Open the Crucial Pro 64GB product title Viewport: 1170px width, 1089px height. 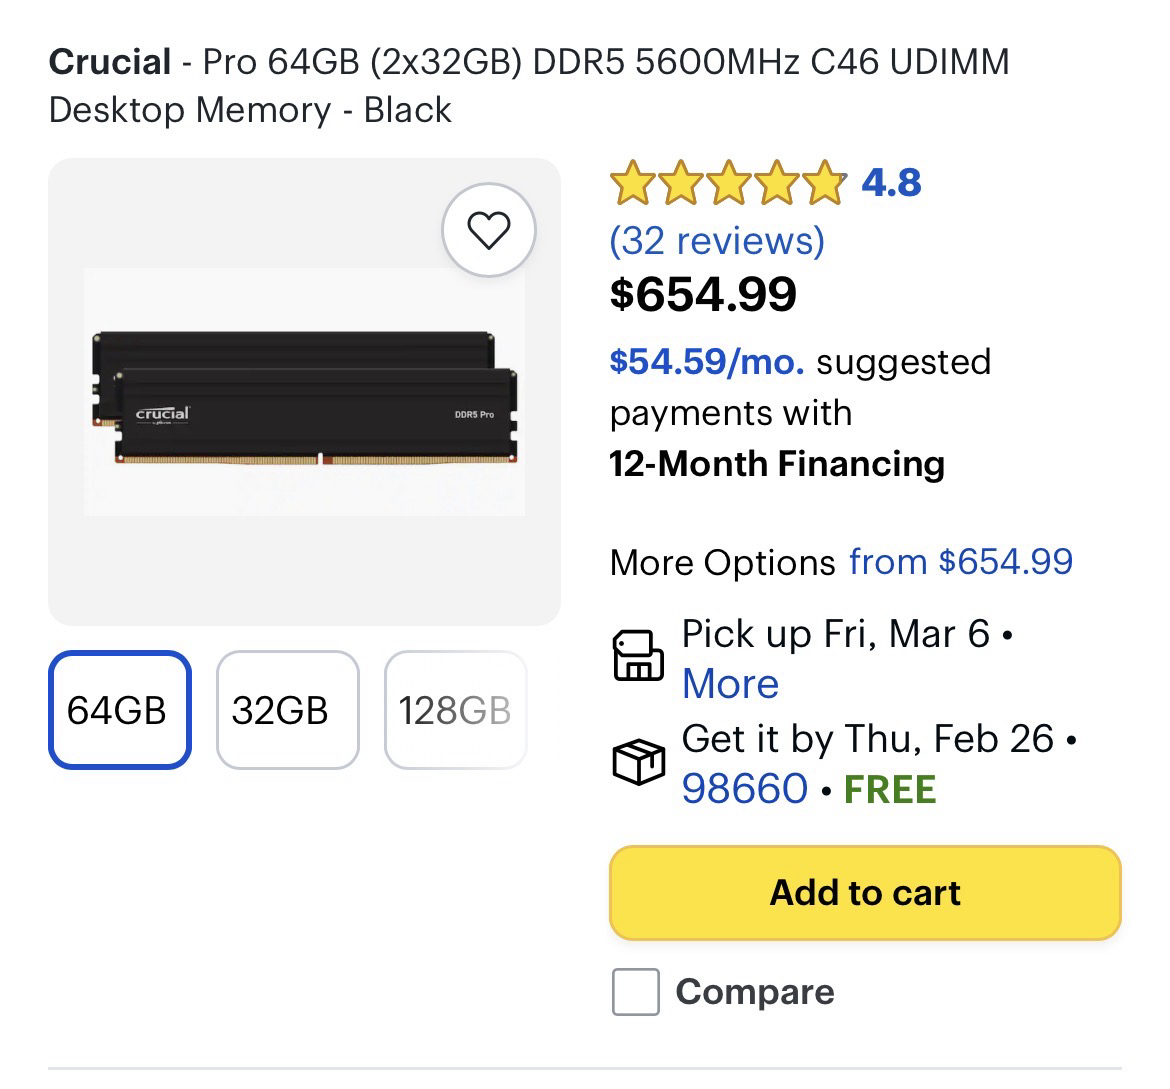pyautogui.click(x=528, y=85)
